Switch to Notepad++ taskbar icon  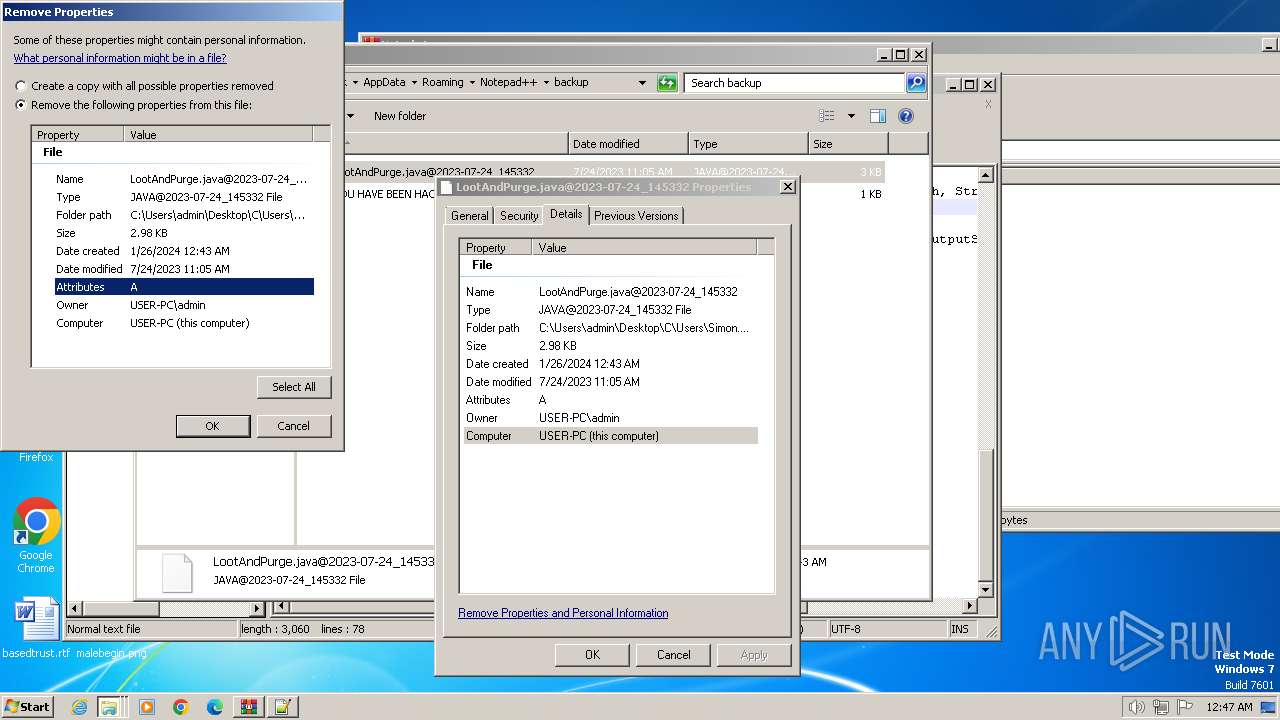tap(282, 707)
